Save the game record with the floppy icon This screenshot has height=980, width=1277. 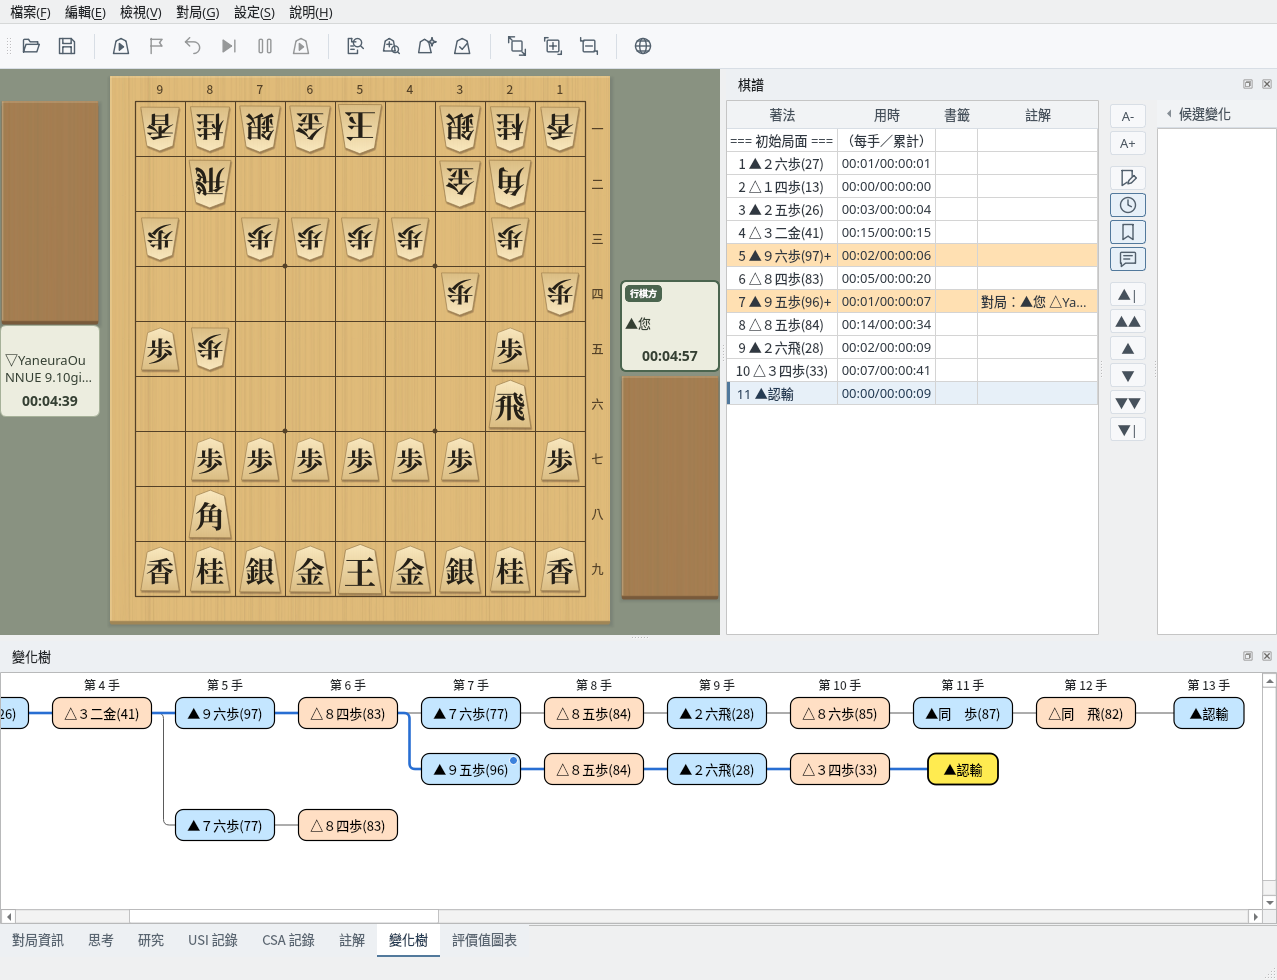pos(67,46)
